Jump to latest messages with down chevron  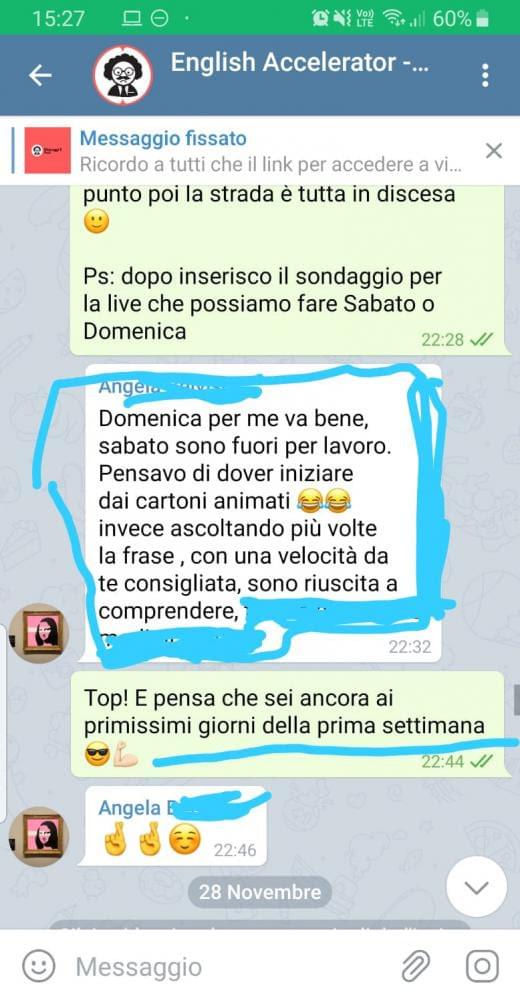tap(477, 886)
